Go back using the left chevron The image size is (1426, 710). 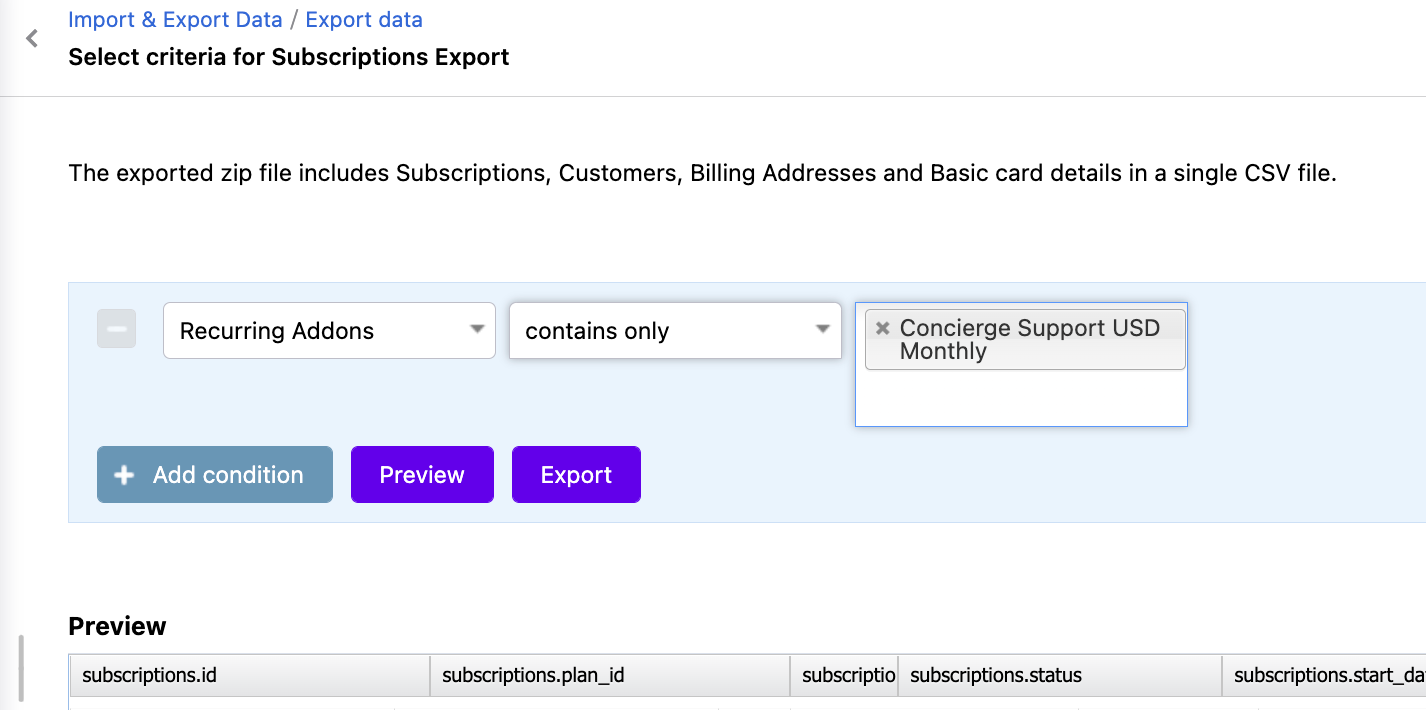[x=32, y=39]
